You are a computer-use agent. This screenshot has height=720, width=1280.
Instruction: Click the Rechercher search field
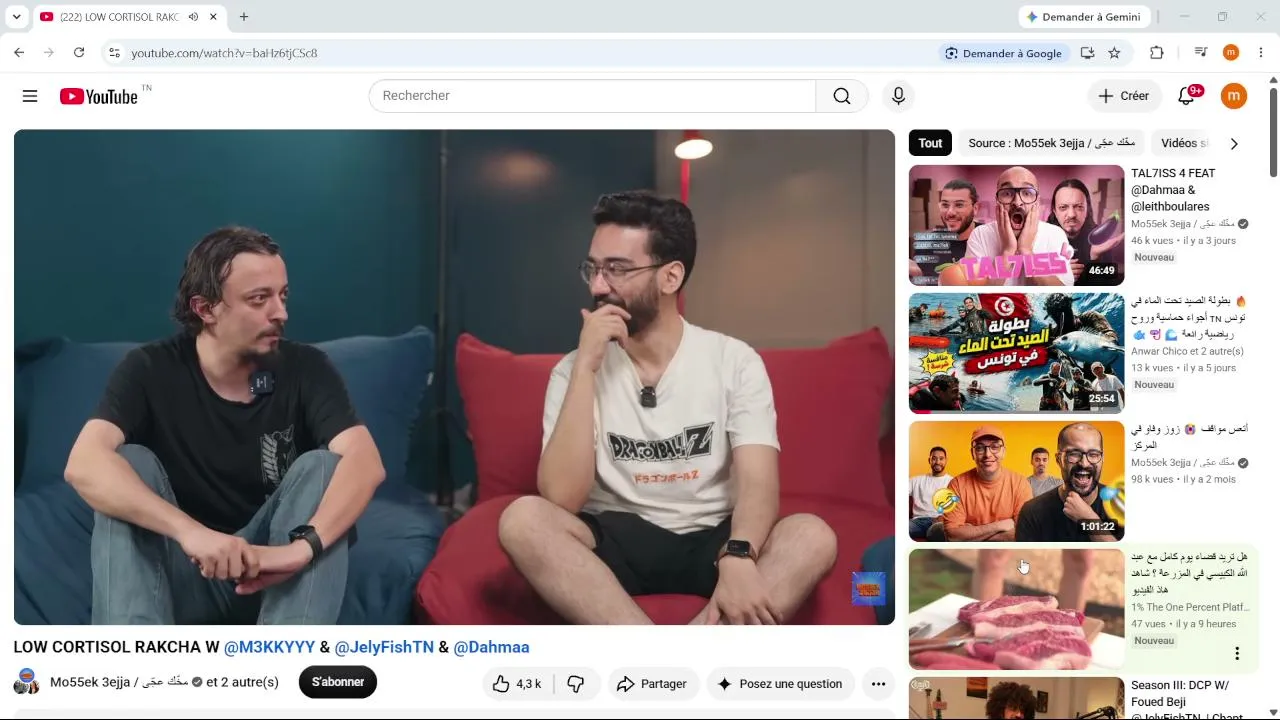click(x=592, y=96)
